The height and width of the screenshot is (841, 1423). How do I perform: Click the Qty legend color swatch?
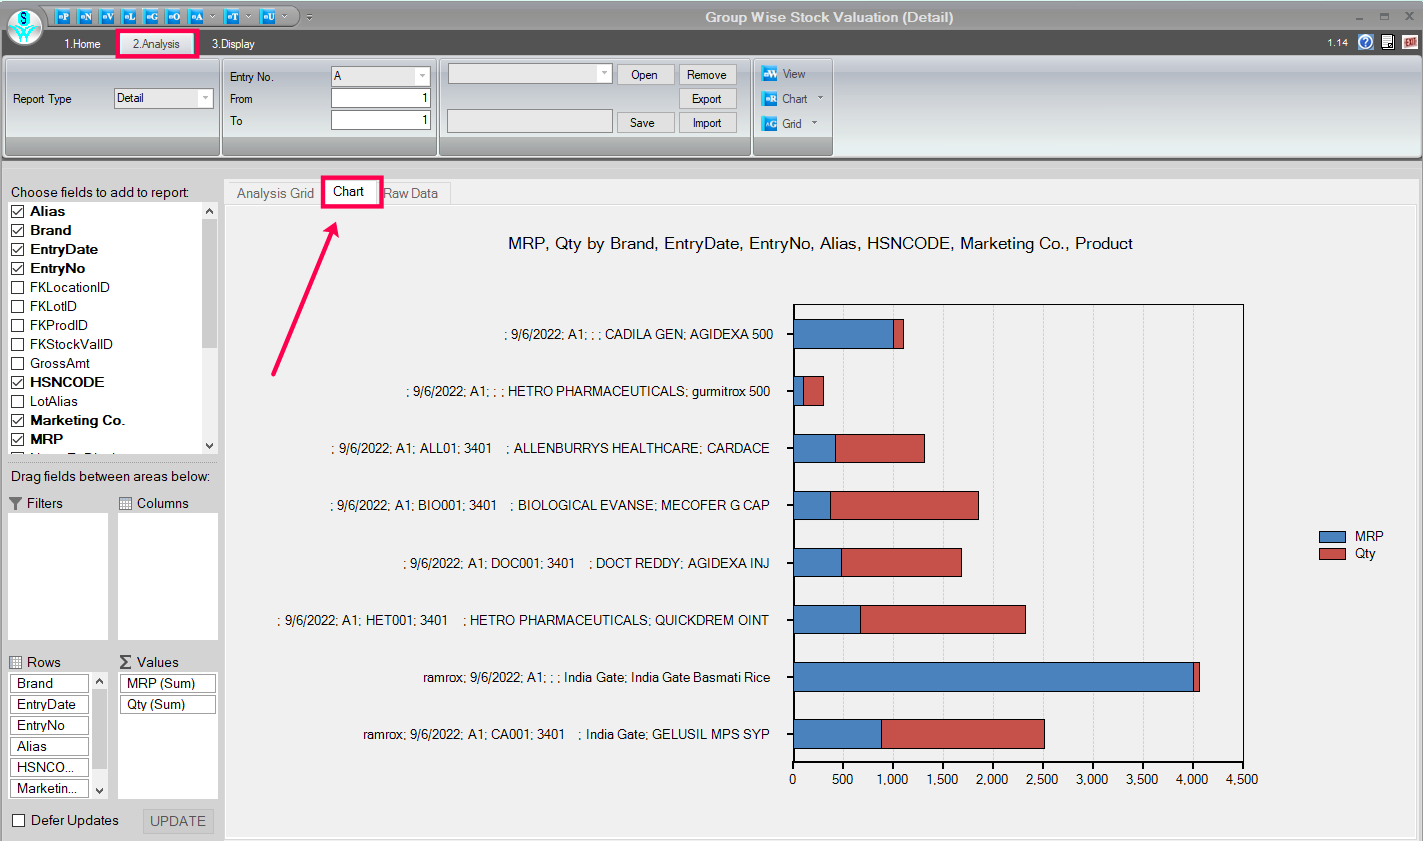tap(1332, 554)
